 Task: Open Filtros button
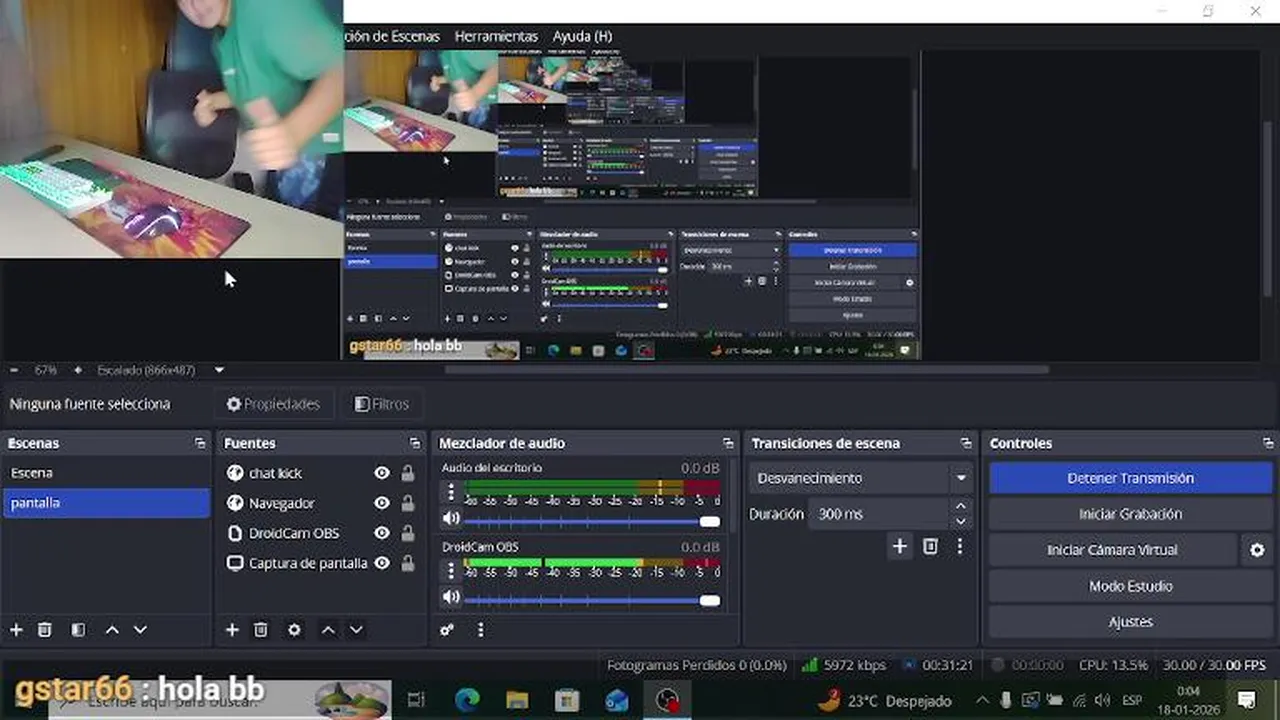pyautogui.click(x=382, y=404)
